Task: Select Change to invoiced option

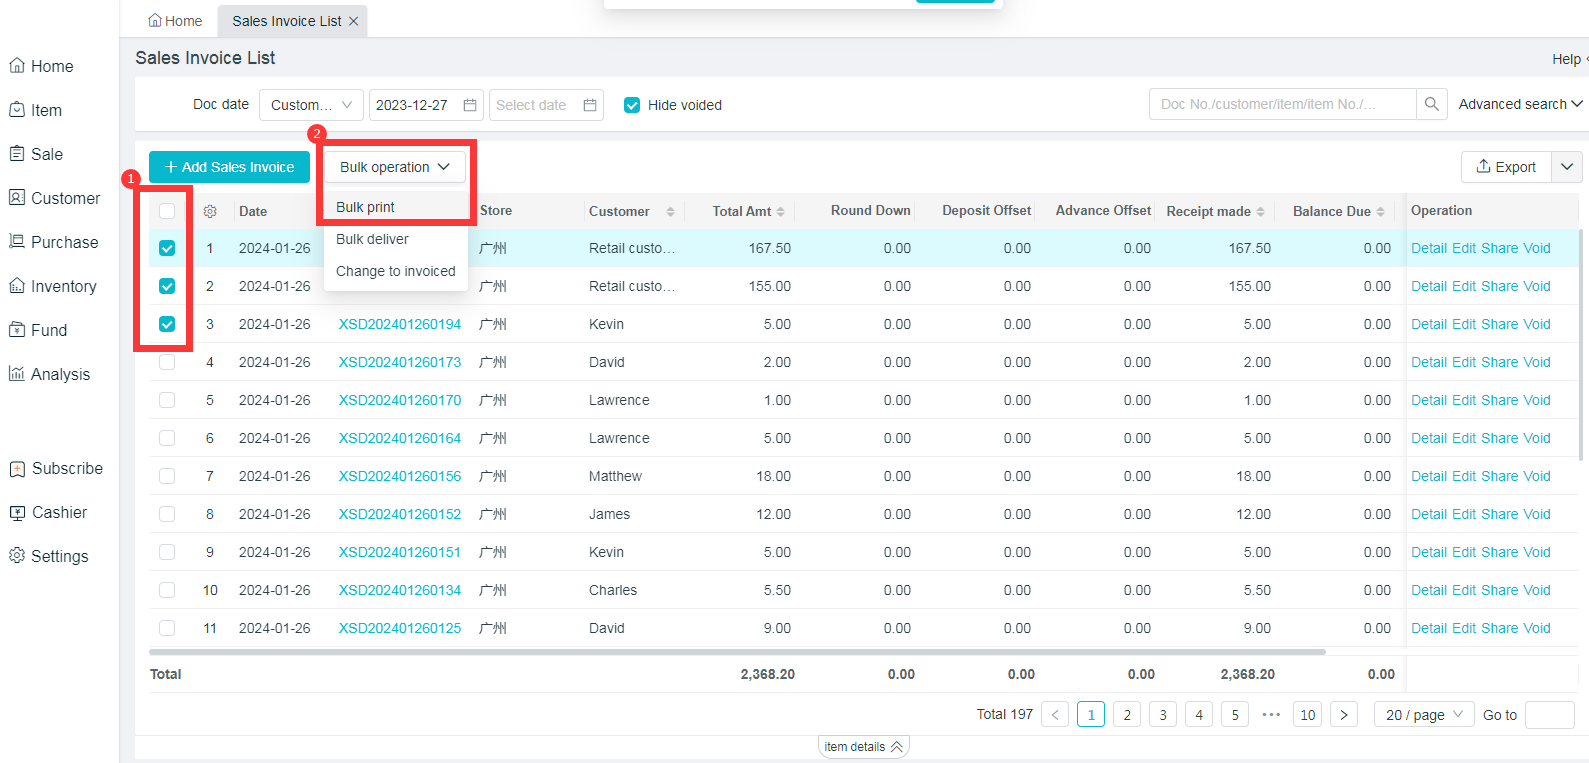Action: point(395,271)
